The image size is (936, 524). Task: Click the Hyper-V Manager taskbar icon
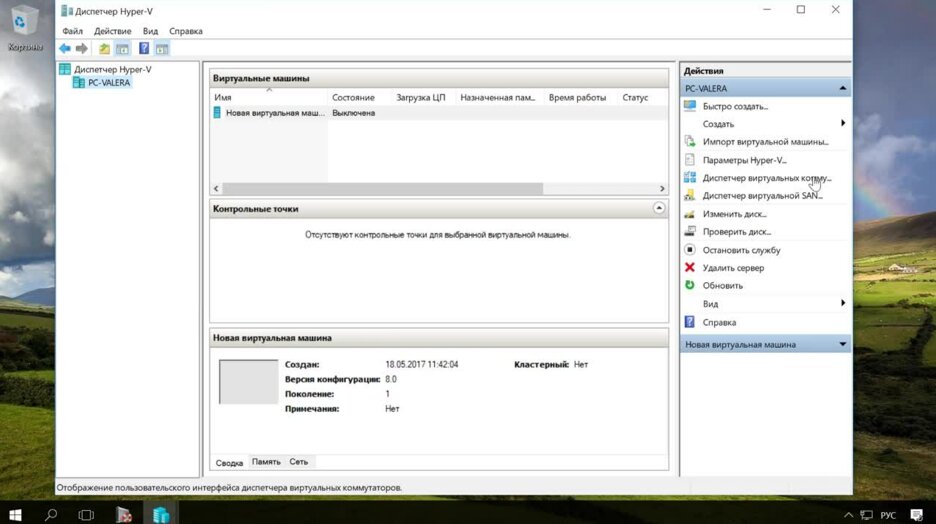(161, 514)
